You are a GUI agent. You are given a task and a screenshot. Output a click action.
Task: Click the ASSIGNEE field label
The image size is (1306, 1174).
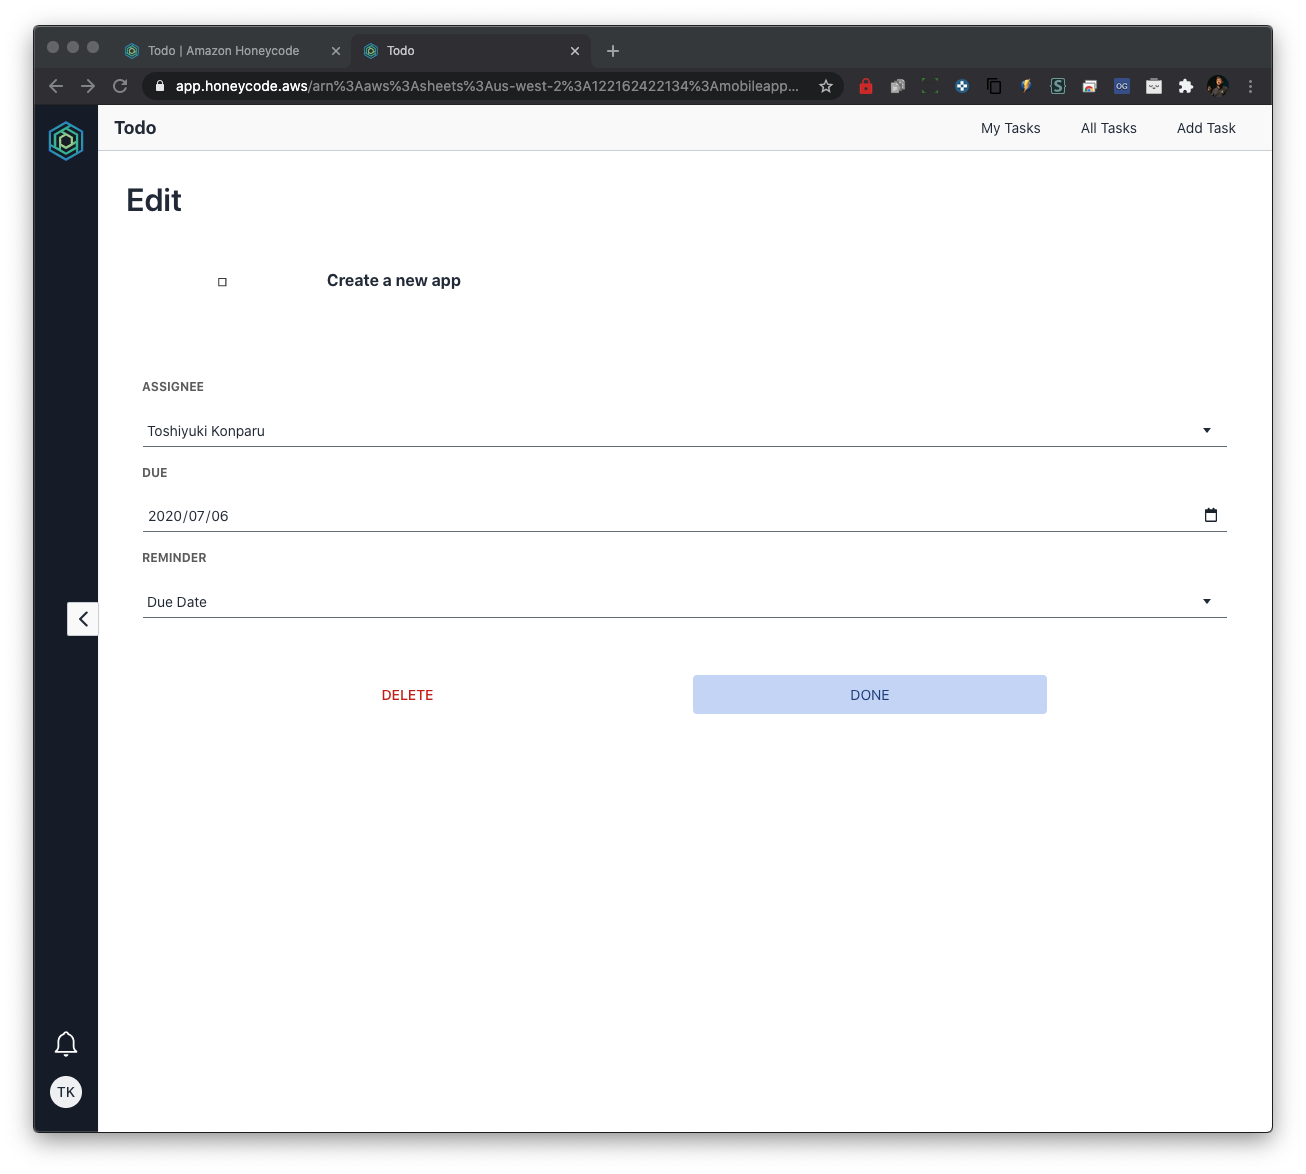click(173, 387)
